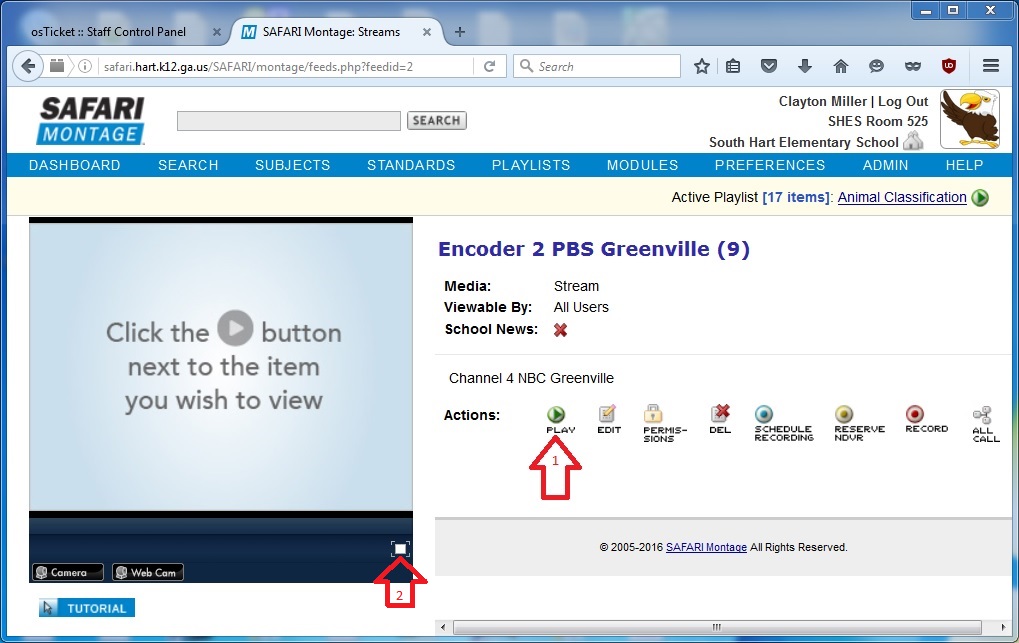This screenshot has width=1019, height=643.
Task: Click the Log Out link
Action: (x=903, y=102)
